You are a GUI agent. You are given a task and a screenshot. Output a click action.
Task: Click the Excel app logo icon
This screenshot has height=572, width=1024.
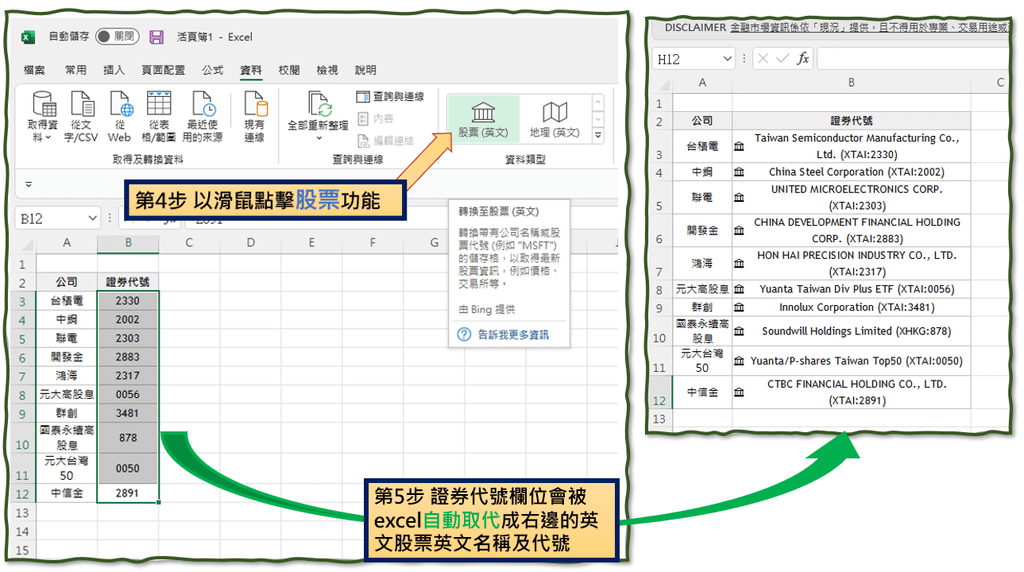coord(28,37)
